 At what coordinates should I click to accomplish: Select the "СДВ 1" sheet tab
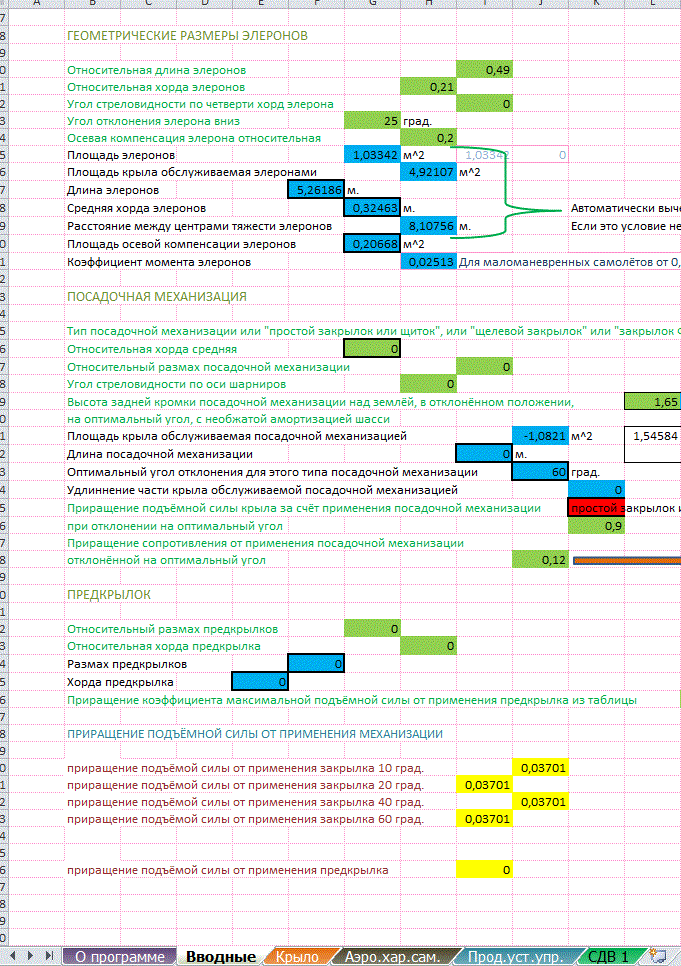pos(608,957)
